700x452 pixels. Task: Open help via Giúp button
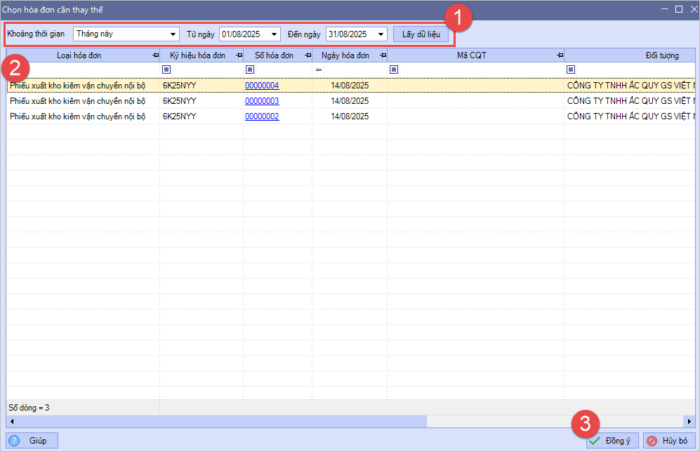click(32, 440)
